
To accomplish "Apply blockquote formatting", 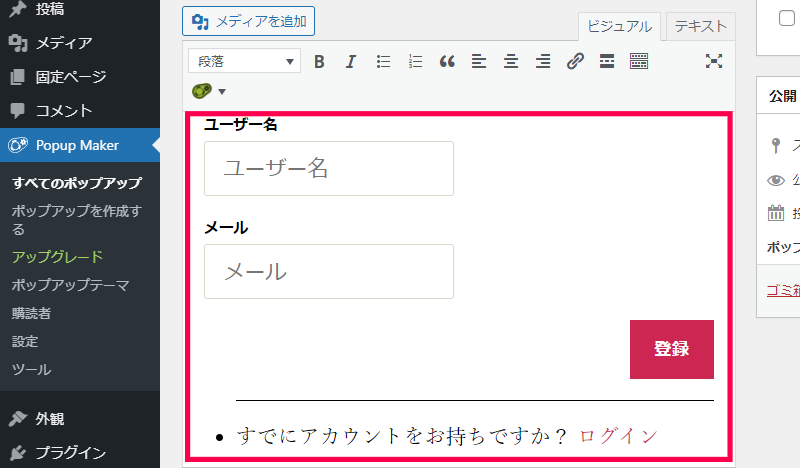I will coord(447,62).
